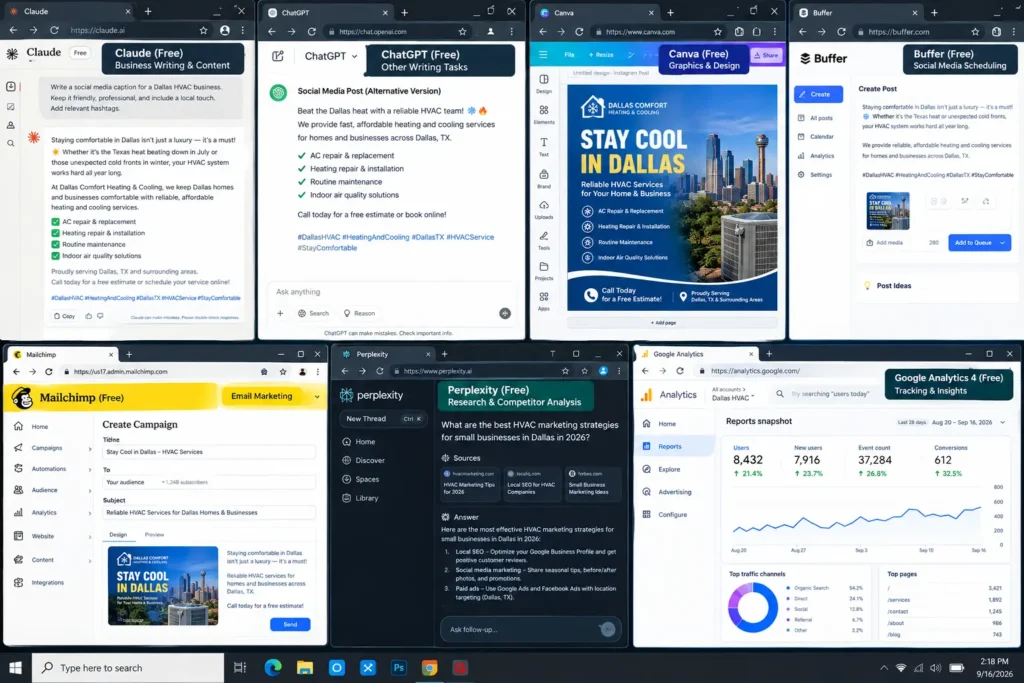Switch to the Design tab in Mailchimp
The image size is (1024, 683).
(x=118, y=535)
